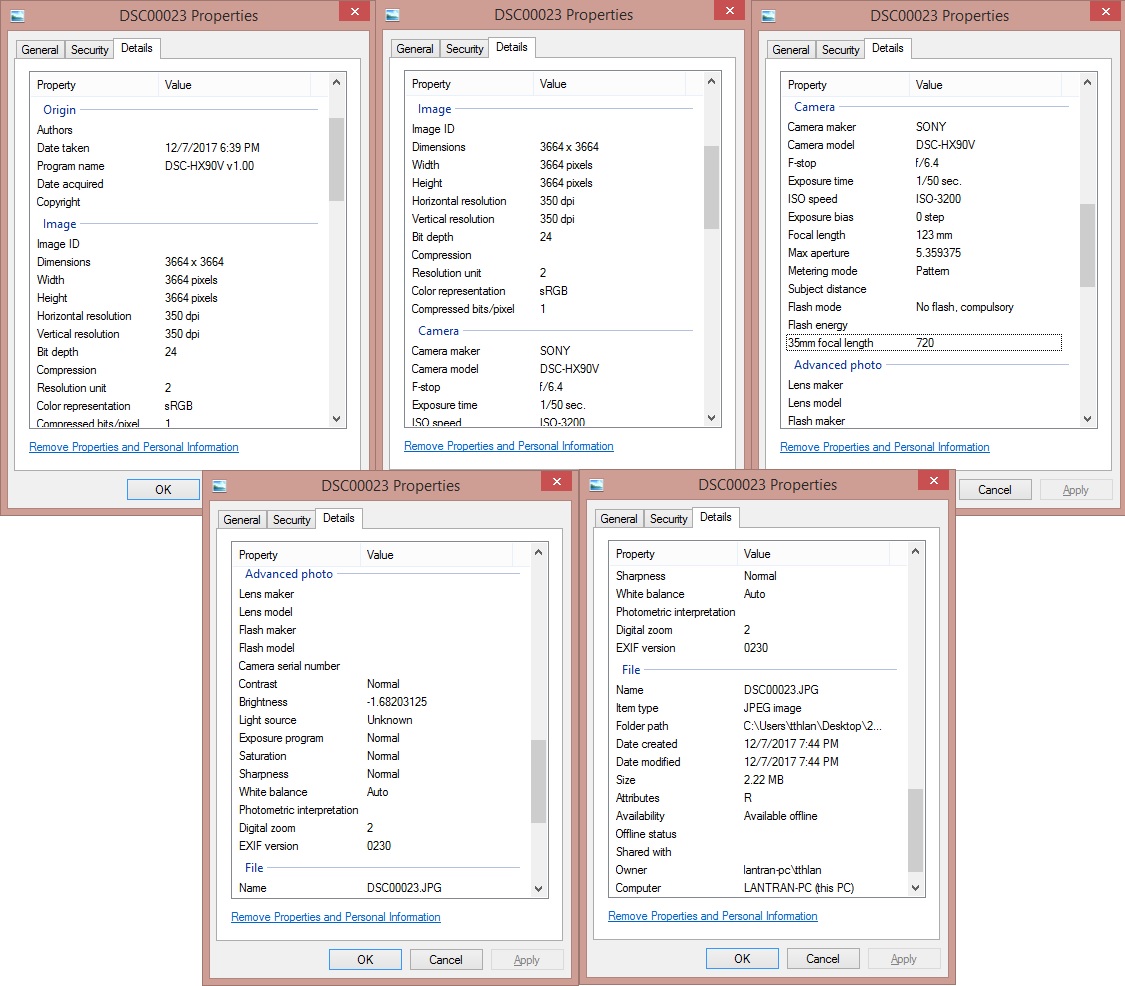Click the Authors property value field
The height and width of the screenshot is (986, 1125).
pyautogui.click(x=240, y=130)
